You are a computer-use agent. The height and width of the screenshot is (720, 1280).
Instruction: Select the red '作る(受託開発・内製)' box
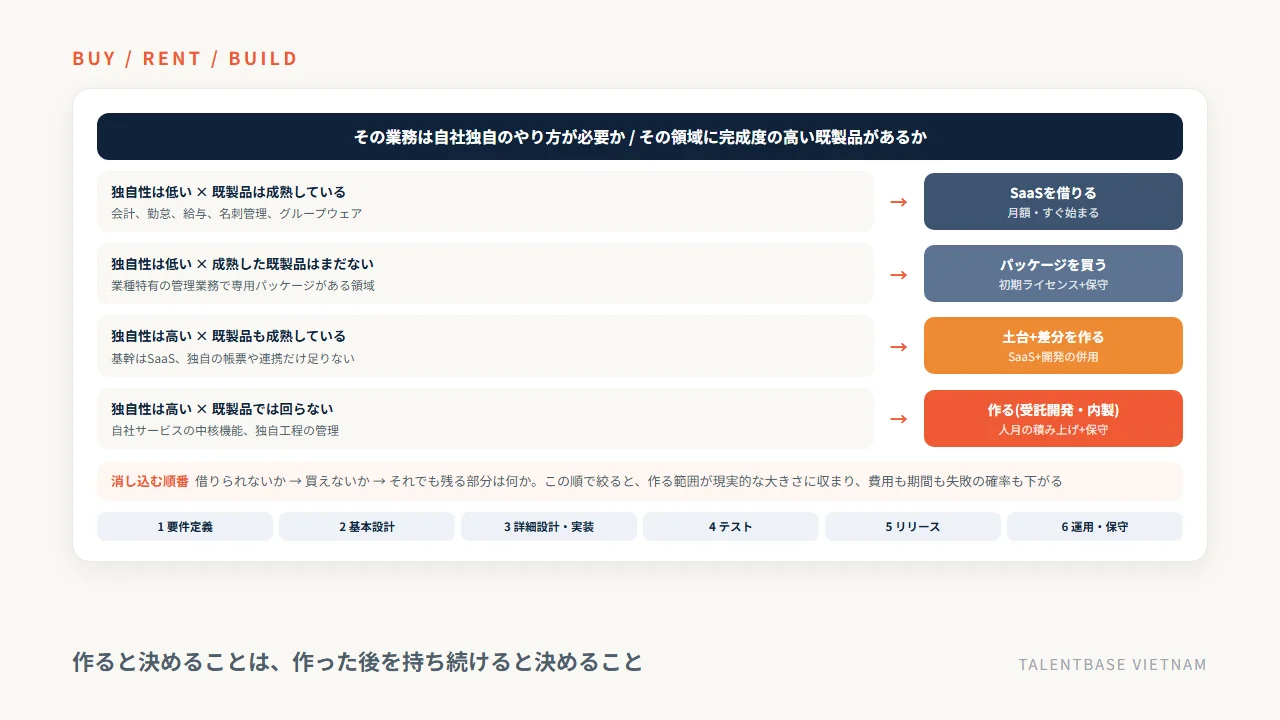[x=1053, y=418]
